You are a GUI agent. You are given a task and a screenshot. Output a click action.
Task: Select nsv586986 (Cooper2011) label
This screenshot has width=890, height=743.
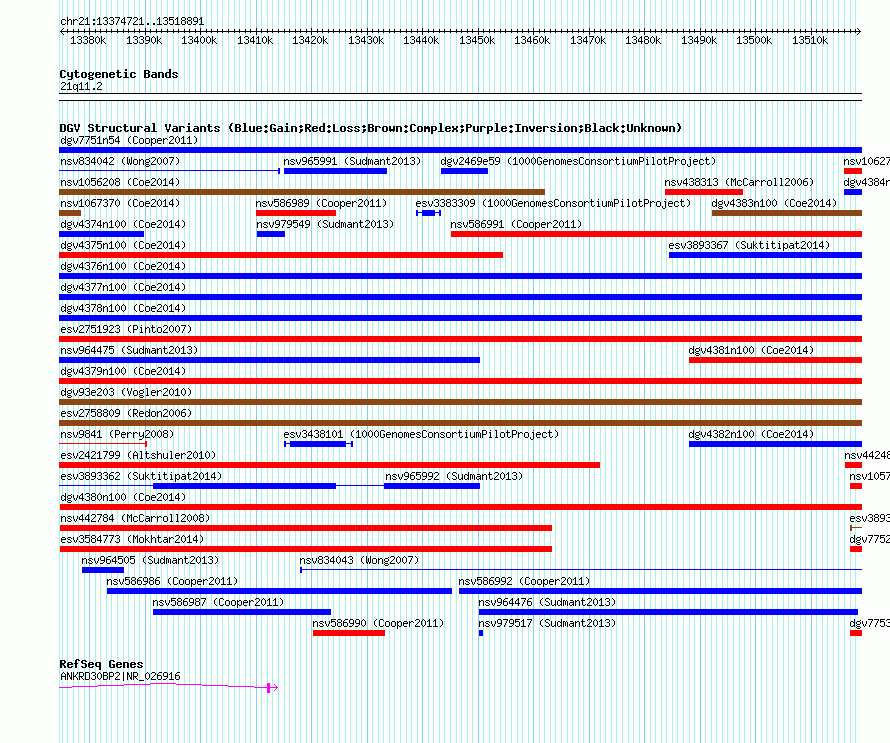tap(172, 581)
